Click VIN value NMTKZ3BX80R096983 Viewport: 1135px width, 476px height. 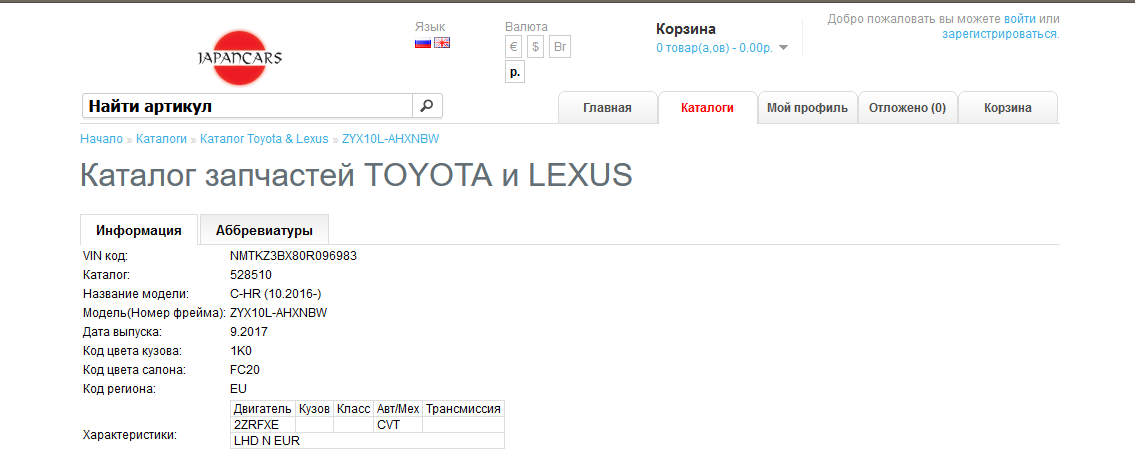coord(293,256)
